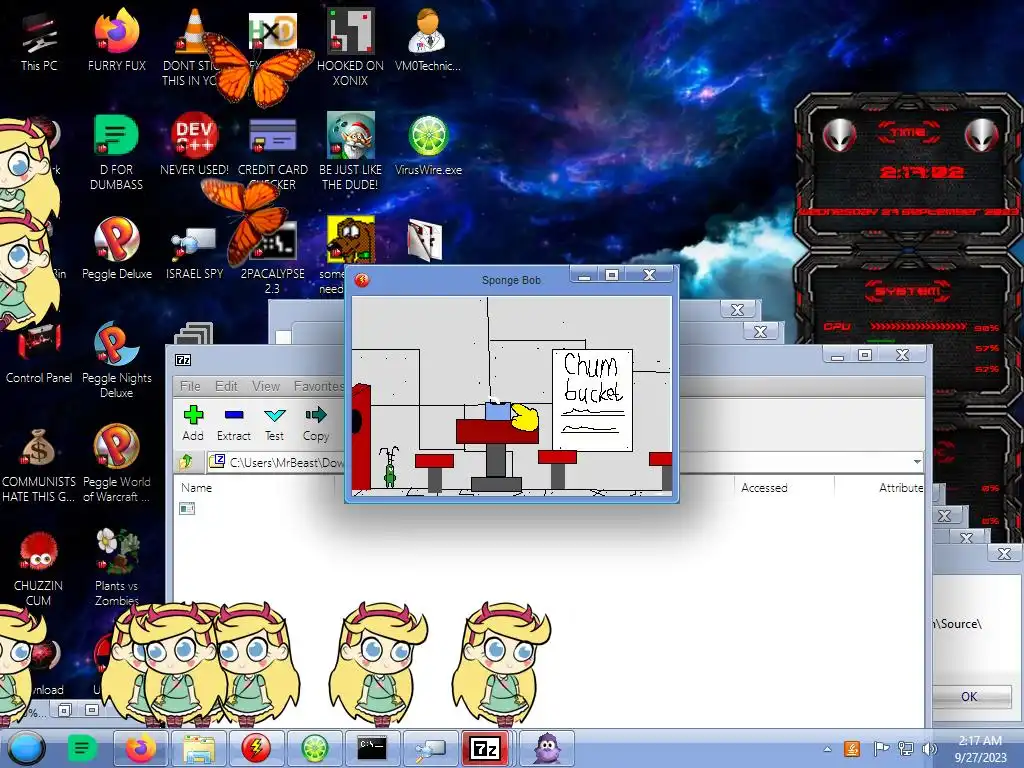Open Plants vs Zombies desktop icon
1024x768 pixels.
click(117, 567)
